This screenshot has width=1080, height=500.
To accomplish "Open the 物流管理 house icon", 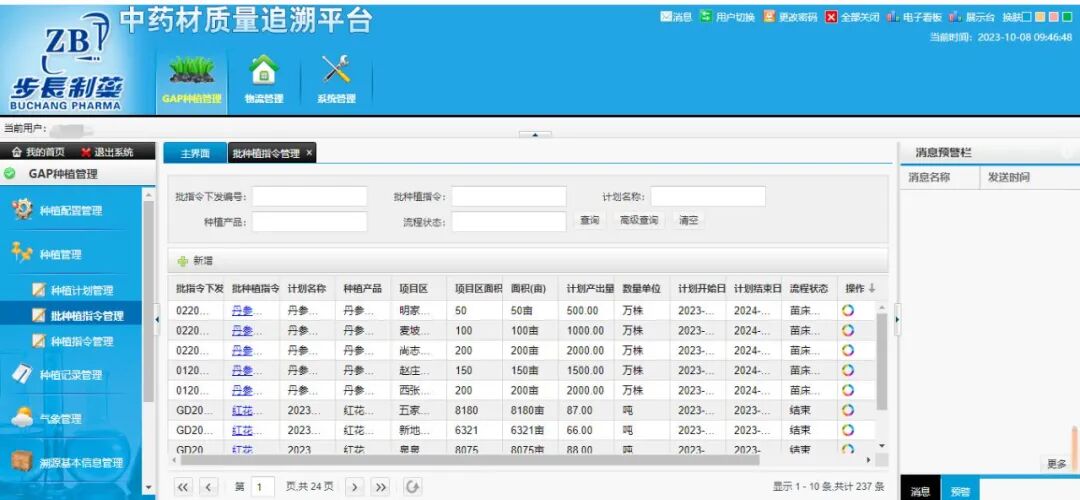I will (x=263, y=71).
